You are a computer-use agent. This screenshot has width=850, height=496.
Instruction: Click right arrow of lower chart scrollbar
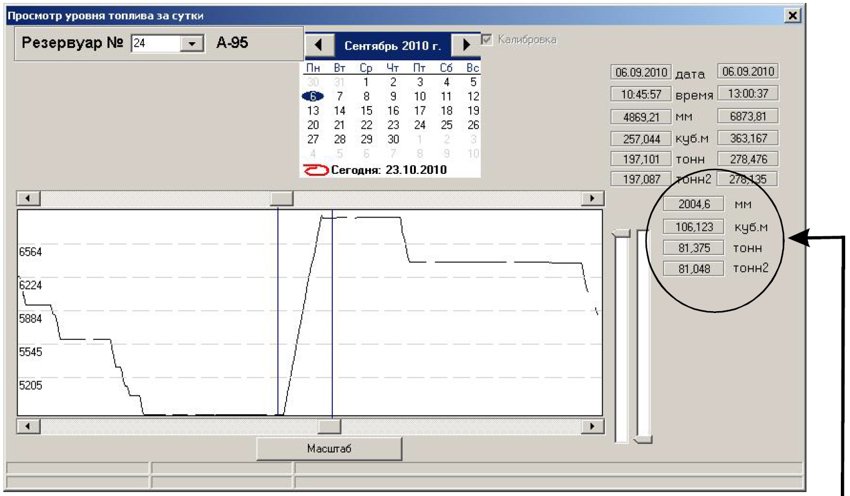(x=592, y=427)
